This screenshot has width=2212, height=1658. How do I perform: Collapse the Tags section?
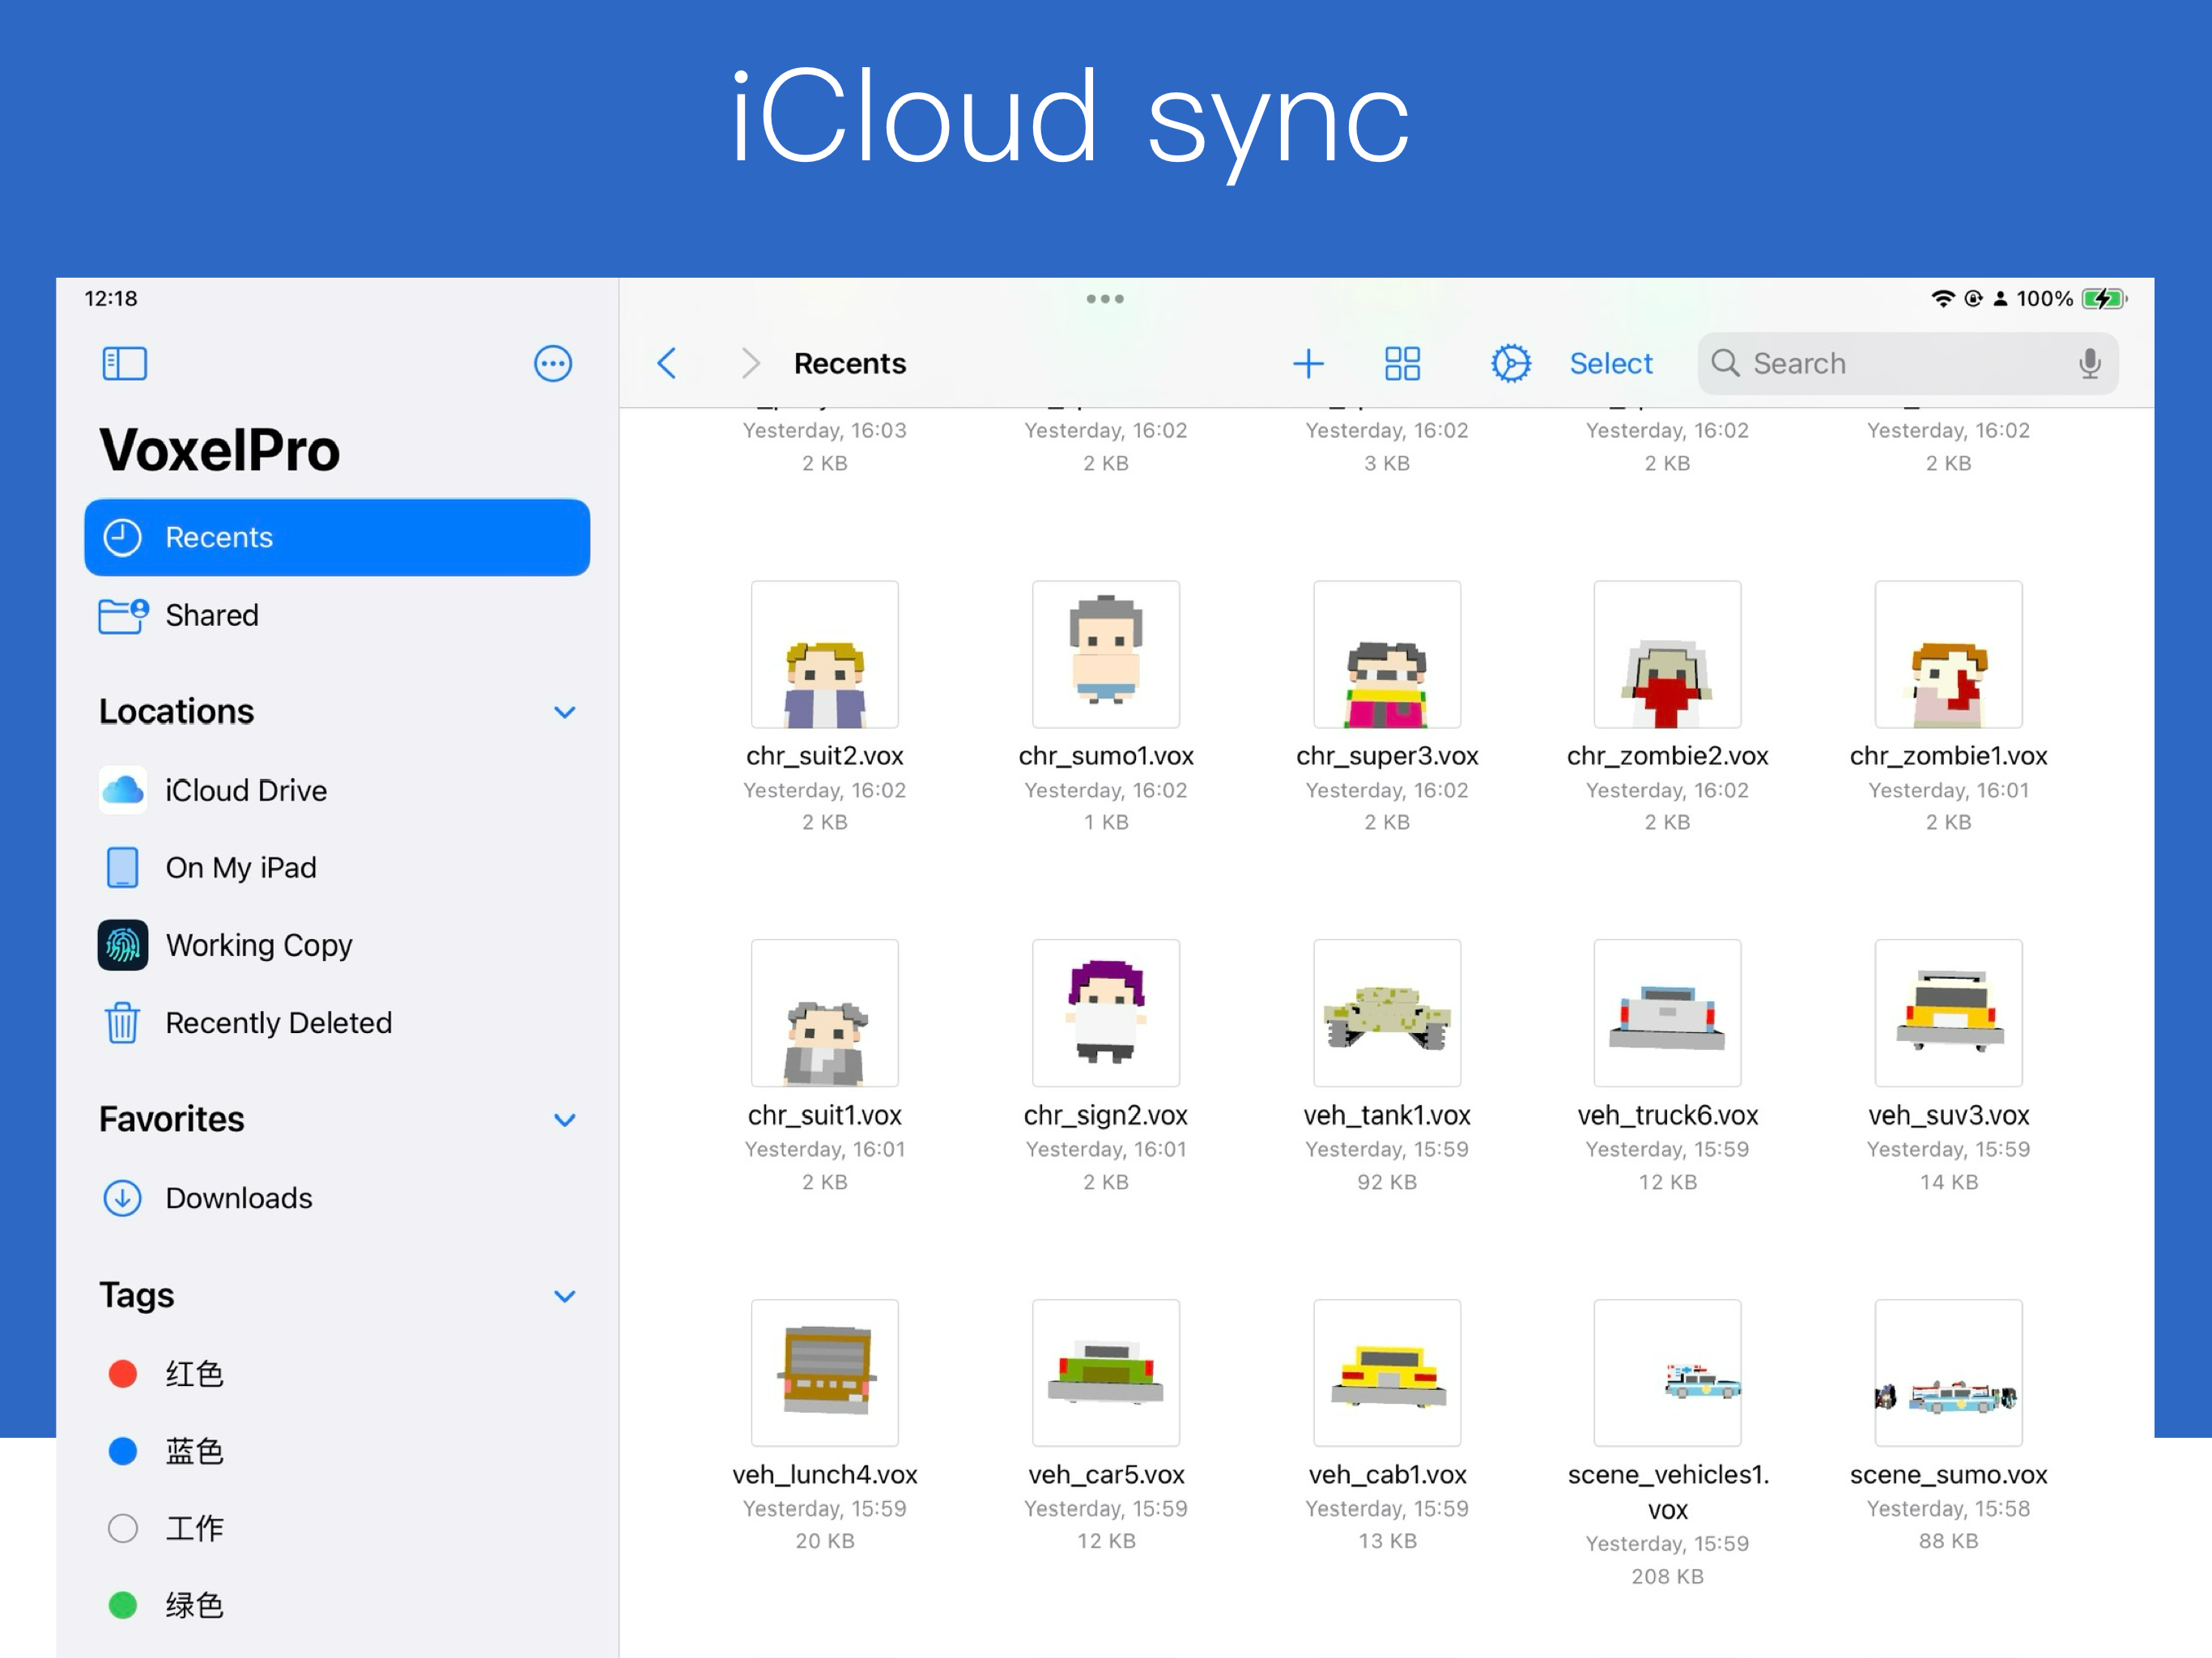[x=565, y=1296]
